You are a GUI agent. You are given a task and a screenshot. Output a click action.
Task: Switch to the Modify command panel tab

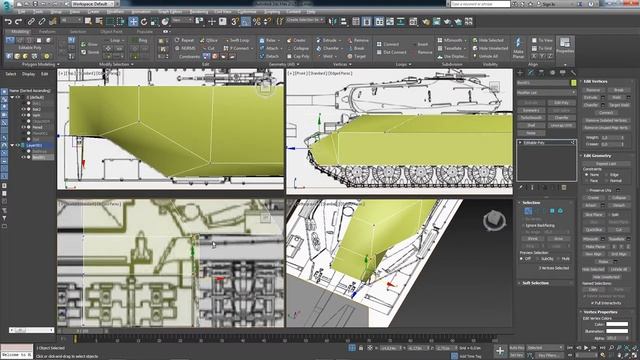coord(531,73)
